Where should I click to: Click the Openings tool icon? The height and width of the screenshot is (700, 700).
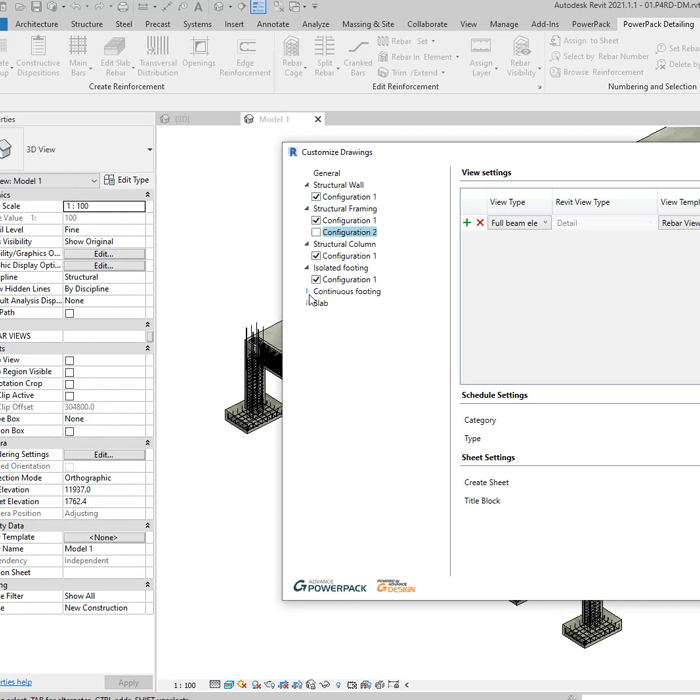tap(199, 46)
